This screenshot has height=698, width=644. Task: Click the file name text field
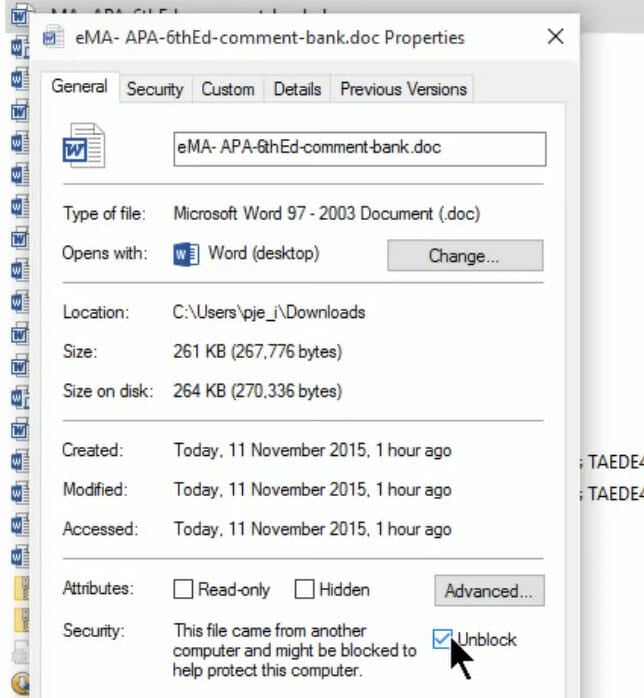[x=360, y=149]
